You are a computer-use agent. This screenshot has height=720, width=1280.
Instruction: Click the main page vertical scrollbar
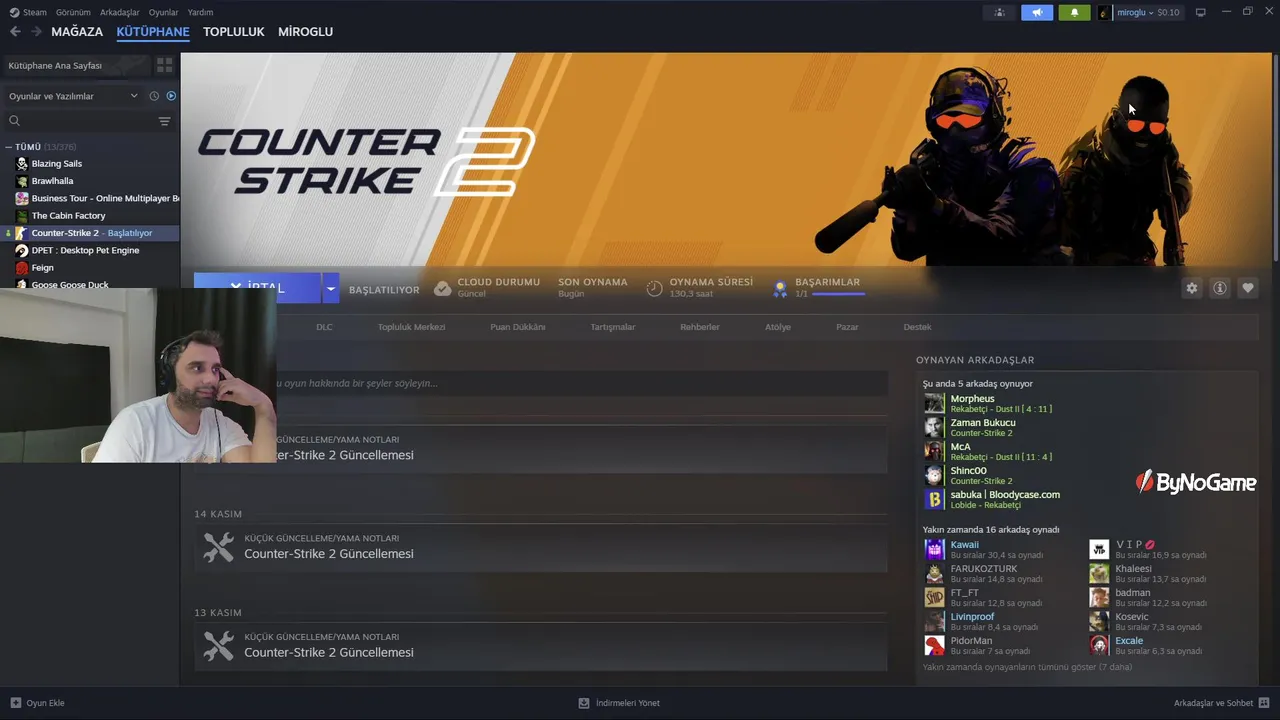[1275, 160]
